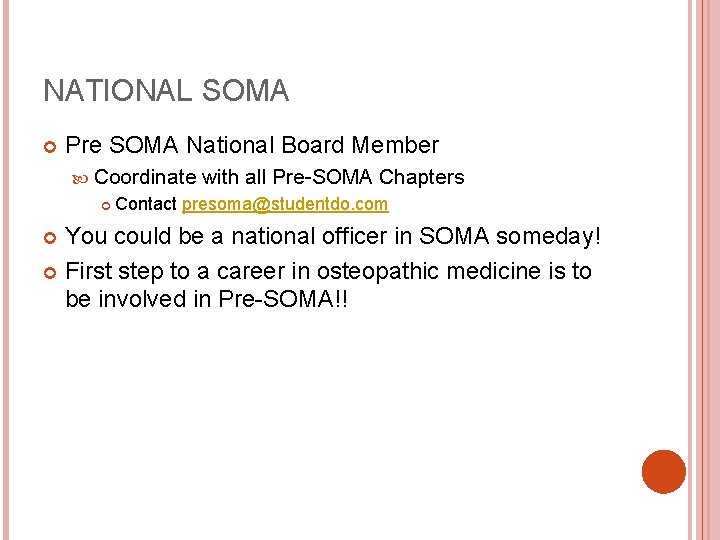Place the cursor in 'Coordinate with all Pre-SOMA'

(234, 178)
